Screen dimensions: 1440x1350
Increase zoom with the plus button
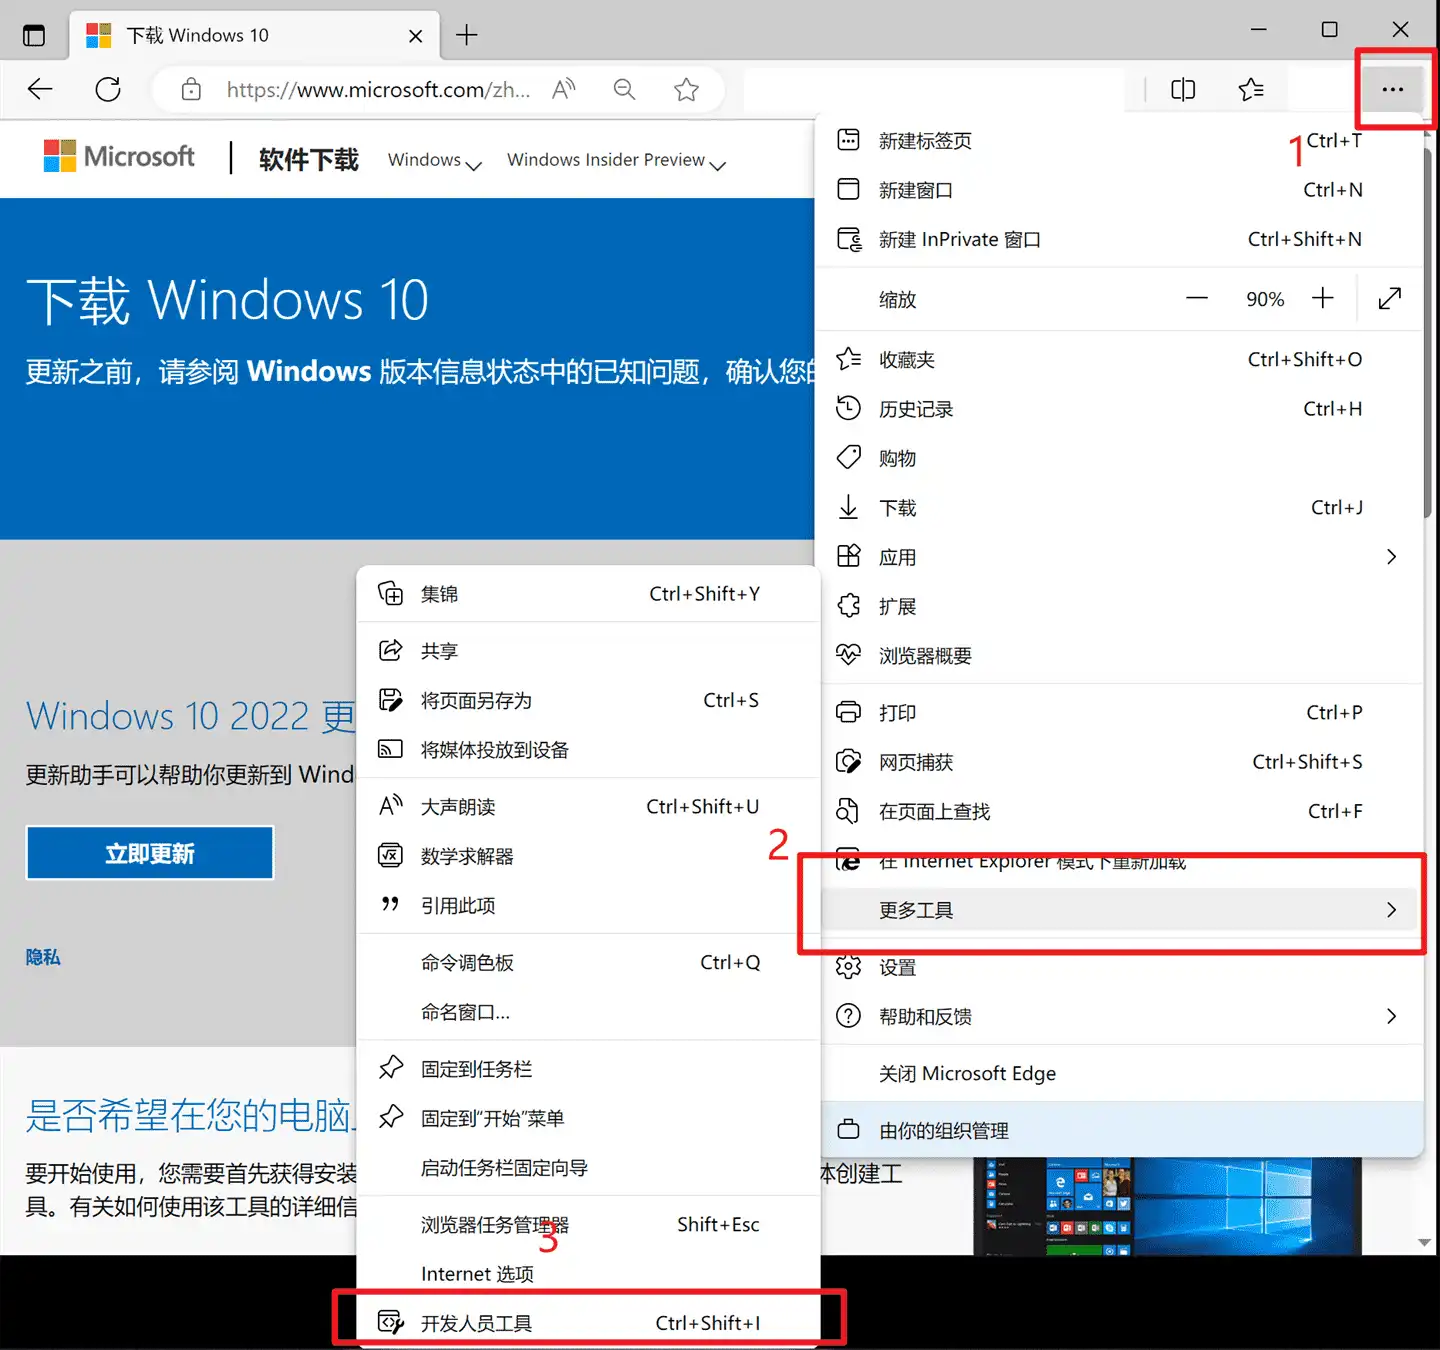pyautogui.click(x=1322, y=299)
